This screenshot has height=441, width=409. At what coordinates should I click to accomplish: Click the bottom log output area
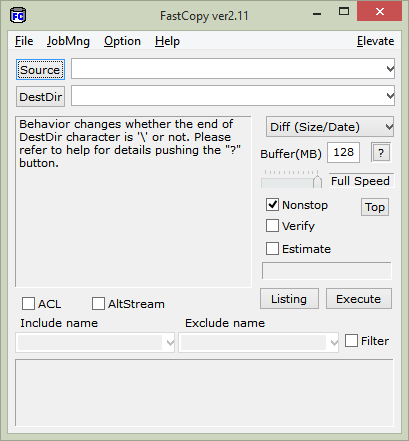pos(204,392)
